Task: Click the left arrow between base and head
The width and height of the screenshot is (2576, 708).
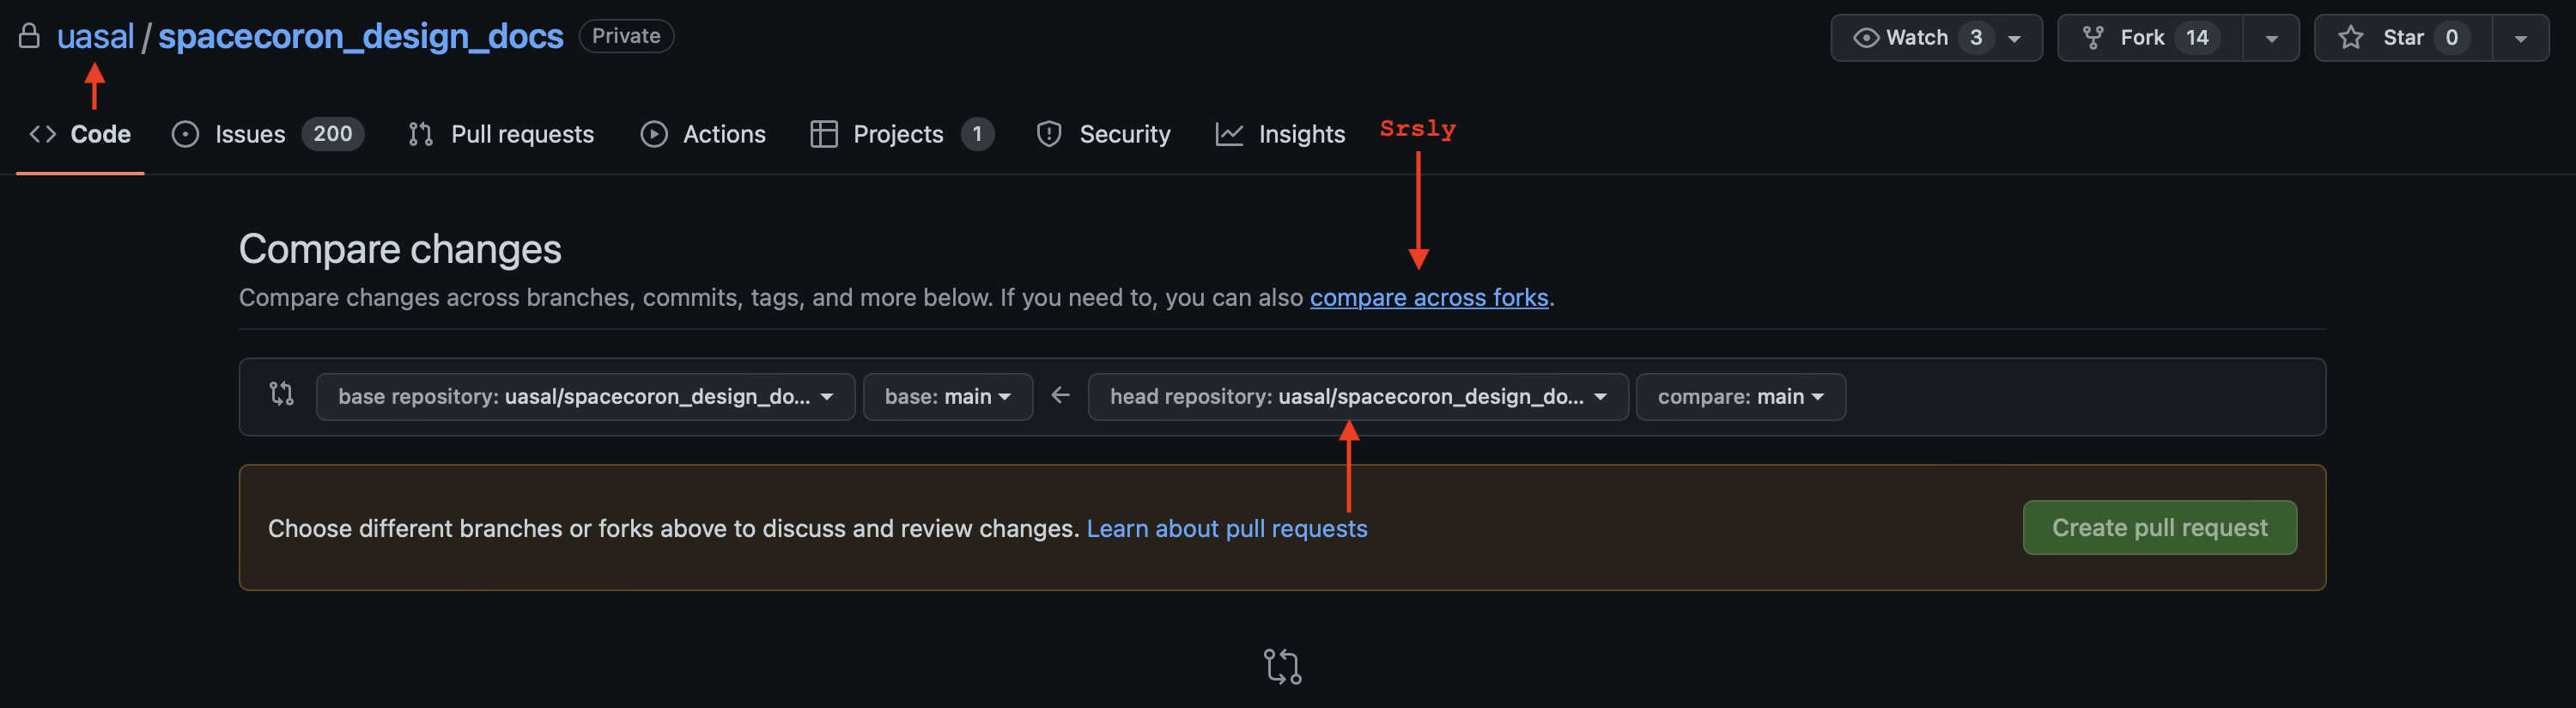Action: coord(1061,396)
